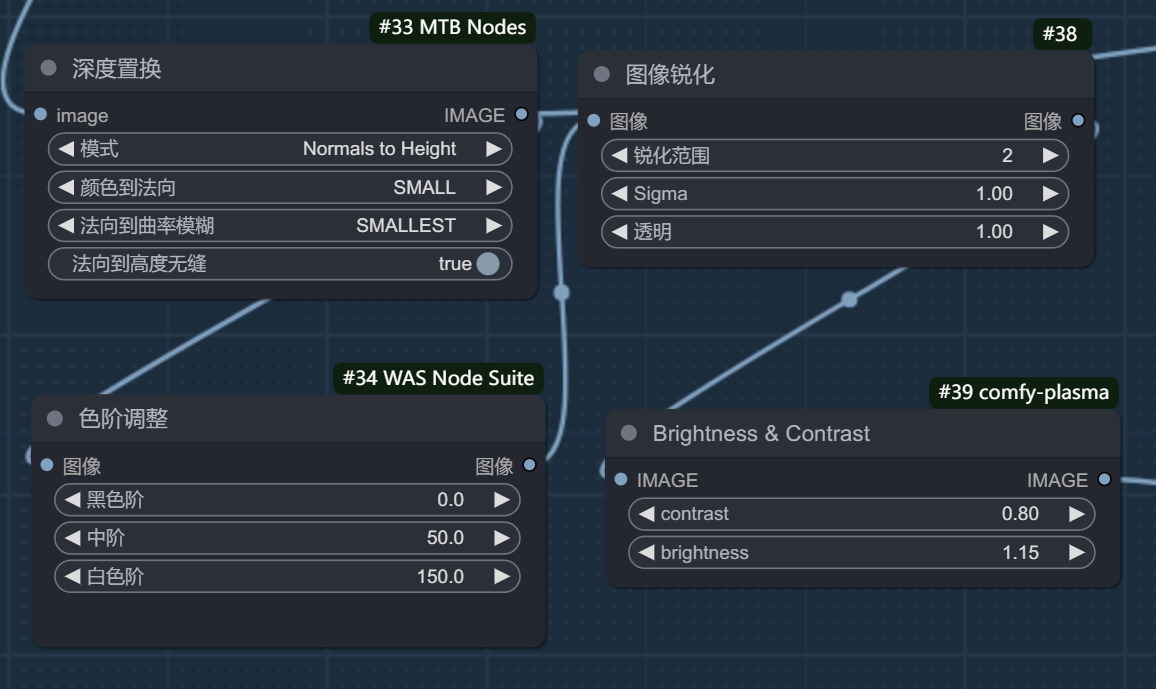This screenshot has width=1156, height=689.
Task: Click the #39 comfy-plasma badge
Action: click(1023, 392)
